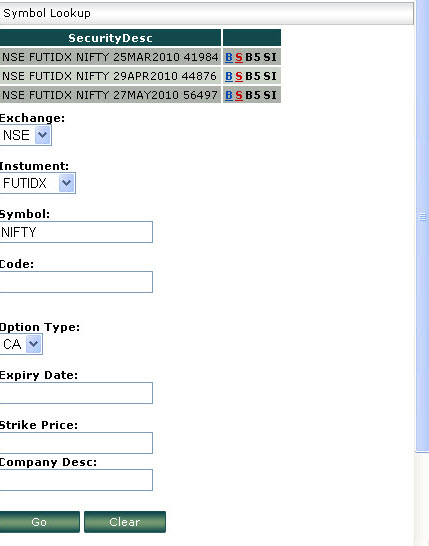Open the Option Type dropdown showing CA
Image resolution: width=429 pixels, height=546 pixels.
click(x=21, y=344)
